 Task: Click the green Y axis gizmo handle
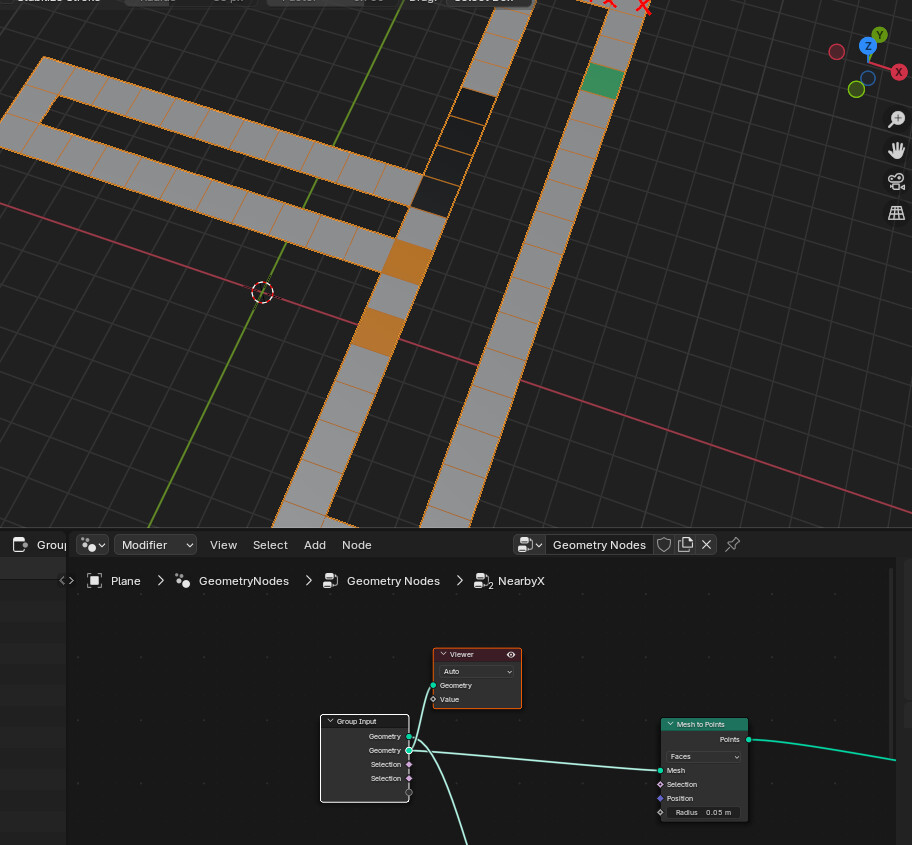[879, 35]
